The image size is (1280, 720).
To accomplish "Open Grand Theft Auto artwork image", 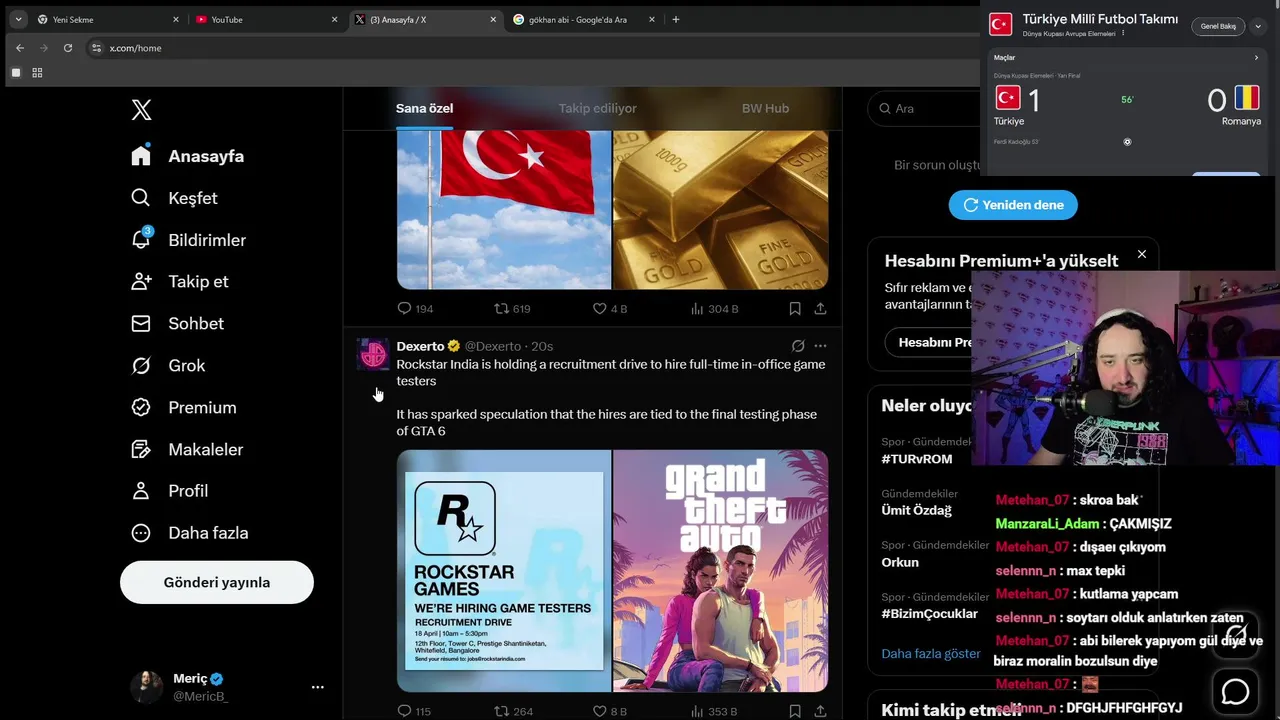I will coord(720,571).
